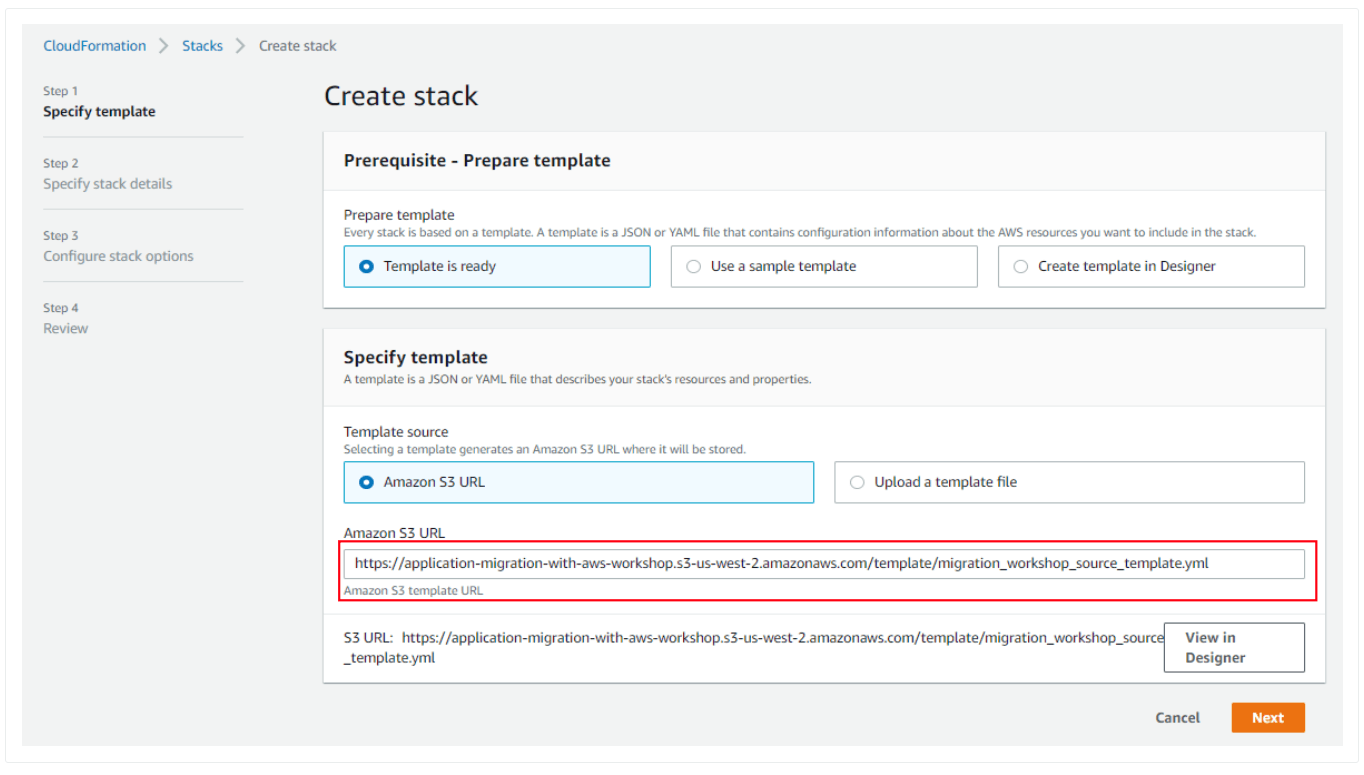Click the Create stack breadcrumb text
The image size is (1364, 775).
click(298, 46)
